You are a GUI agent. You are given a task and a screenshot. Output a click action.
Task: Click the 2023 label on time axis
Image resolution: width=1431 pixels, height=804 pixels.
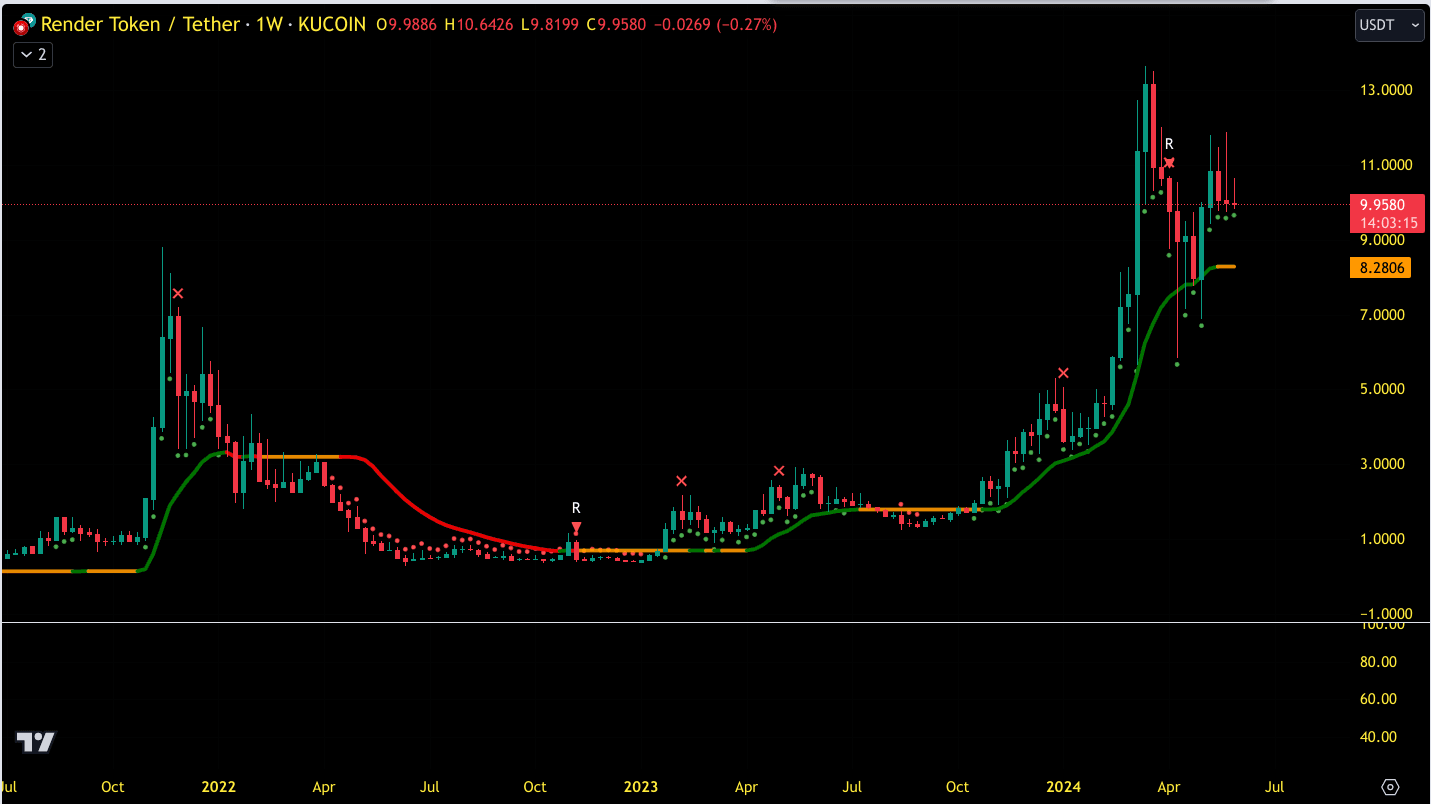(x=641, y=787)
